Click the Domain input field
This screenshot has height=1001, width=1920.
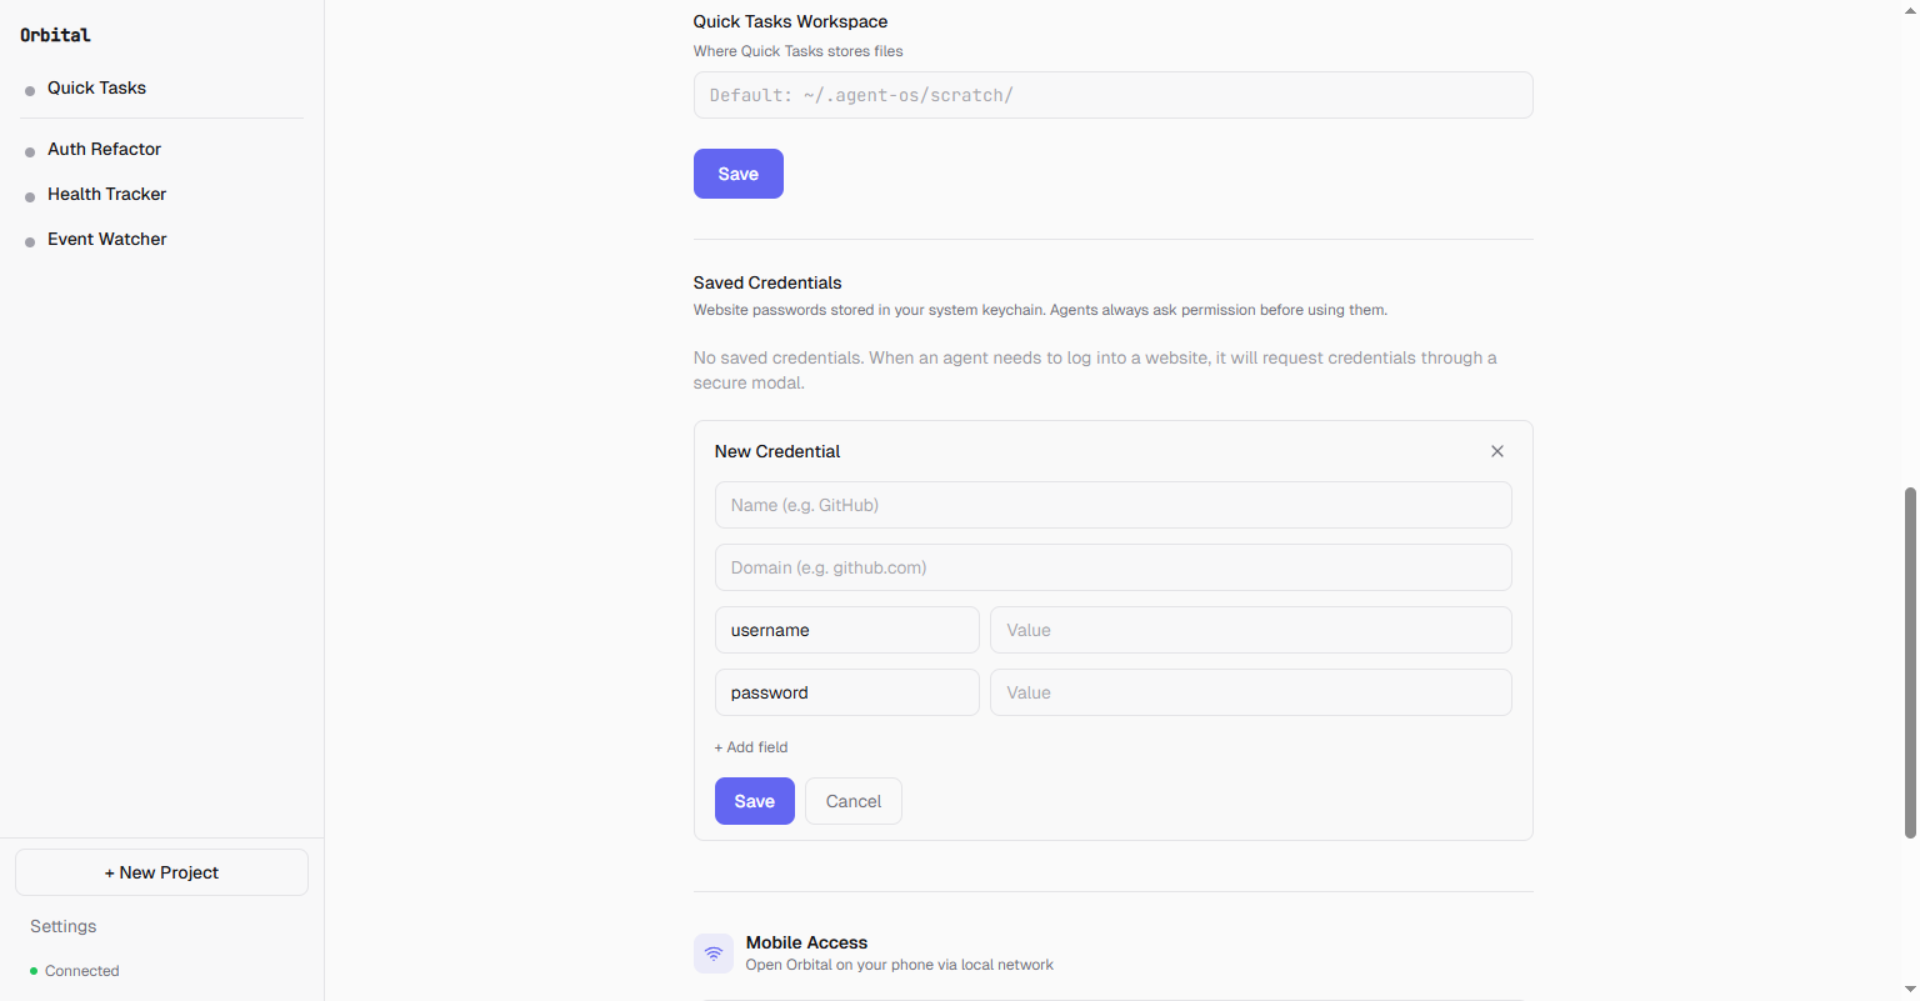pos(1112,567)
